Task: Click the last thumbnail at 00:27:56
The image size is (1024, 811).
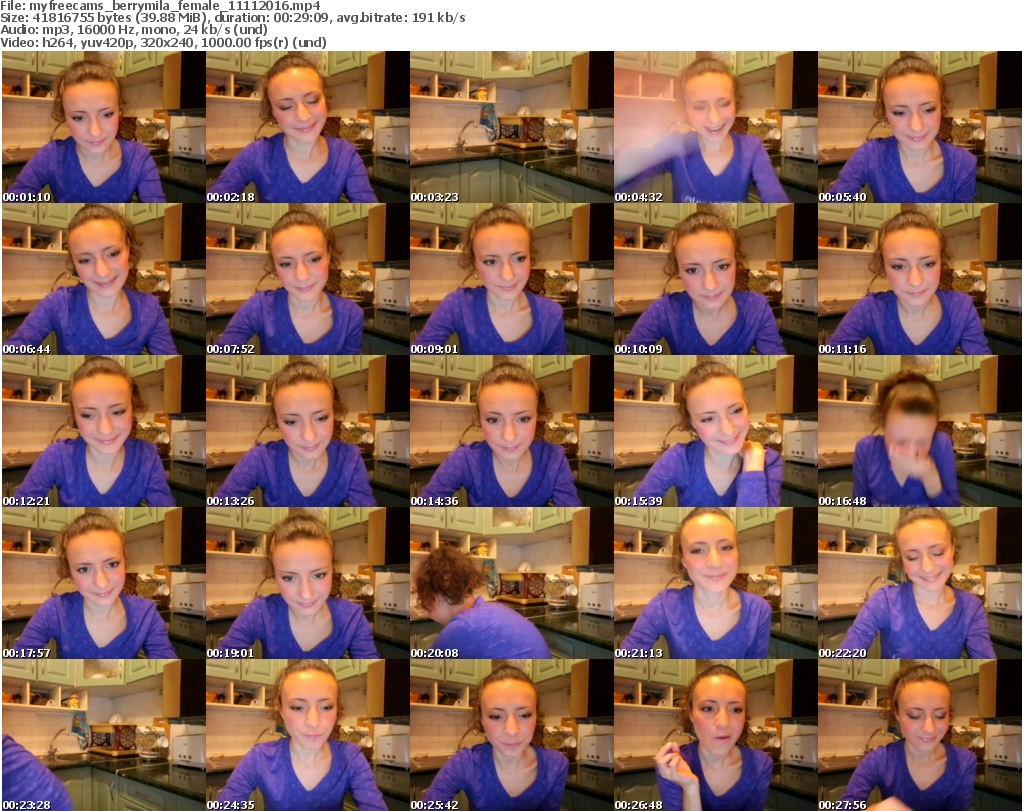Action: click(919, 735)
